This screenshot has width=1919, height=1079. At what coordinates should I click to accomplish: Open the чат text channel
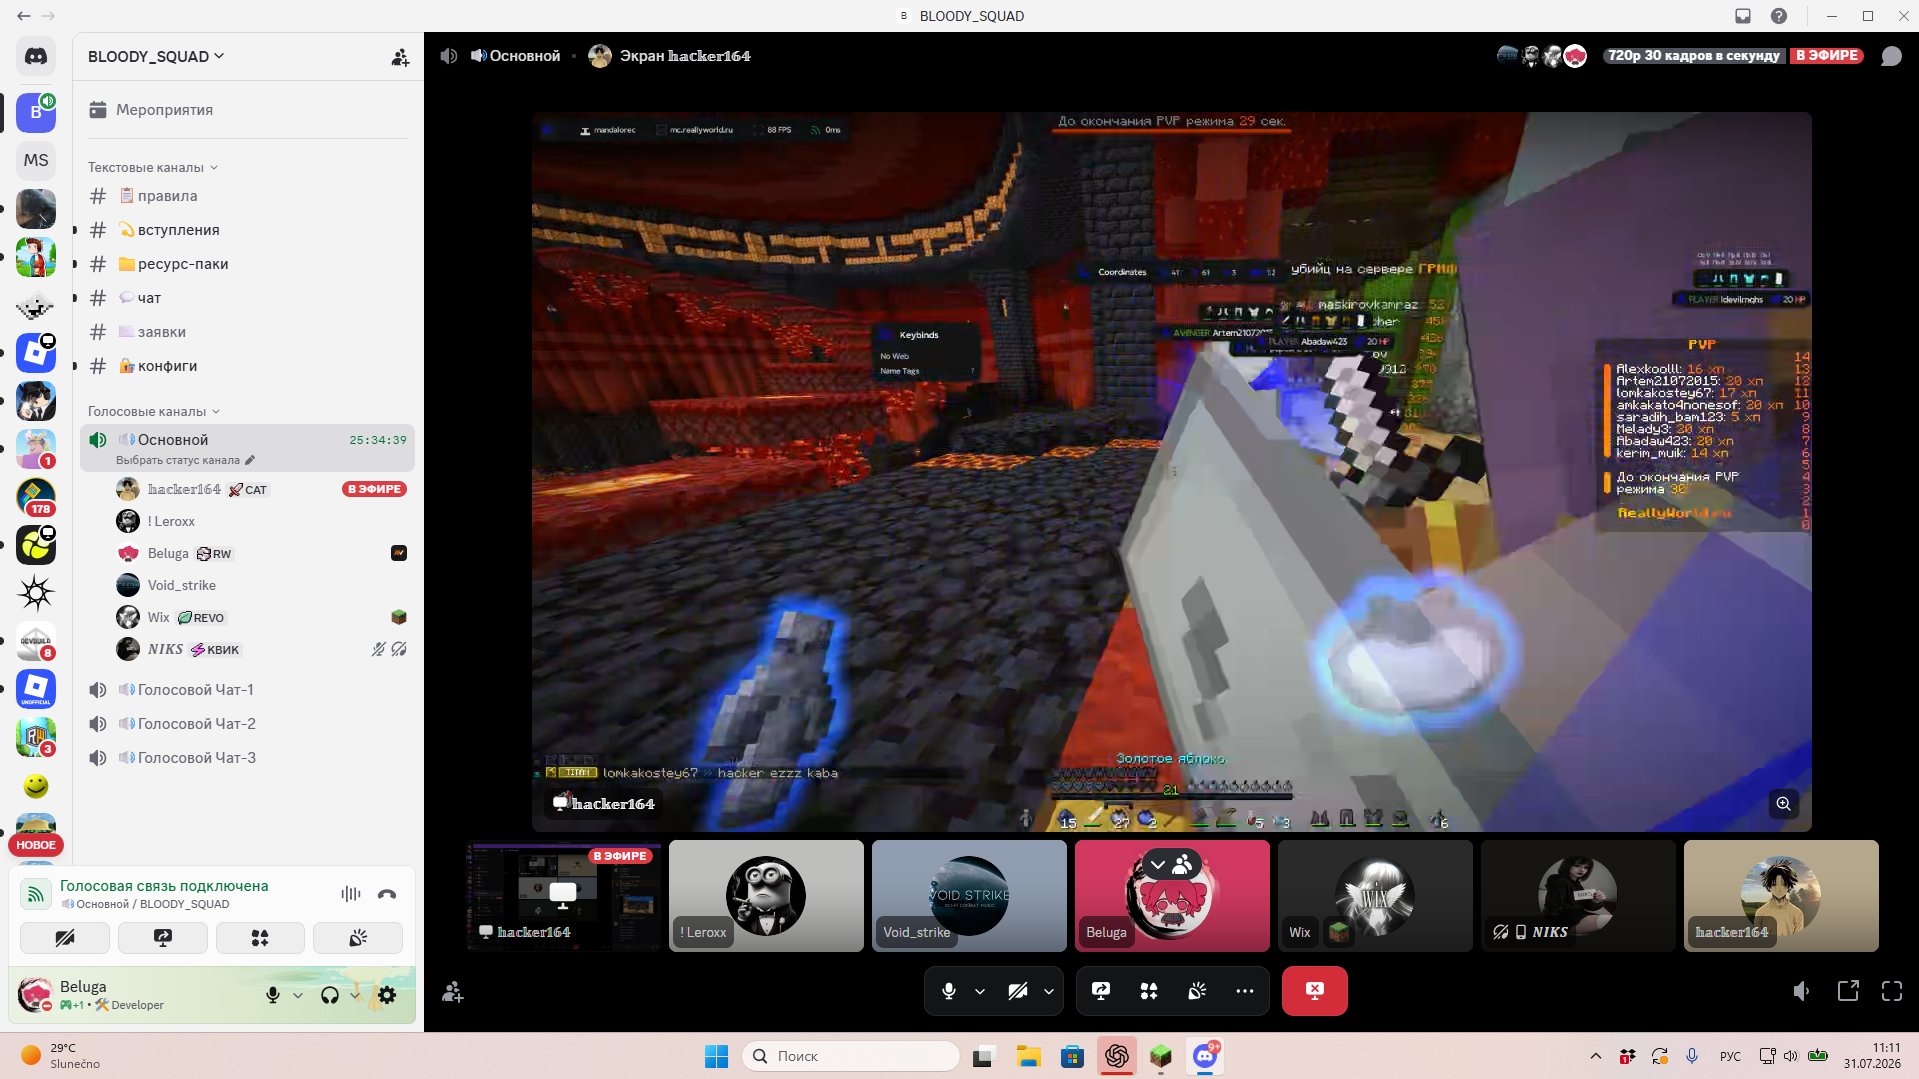(x=247, y=298)
